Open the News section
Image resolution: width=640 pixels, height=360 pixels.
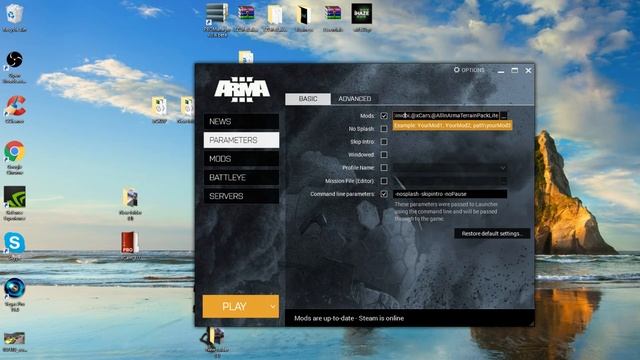241,122
